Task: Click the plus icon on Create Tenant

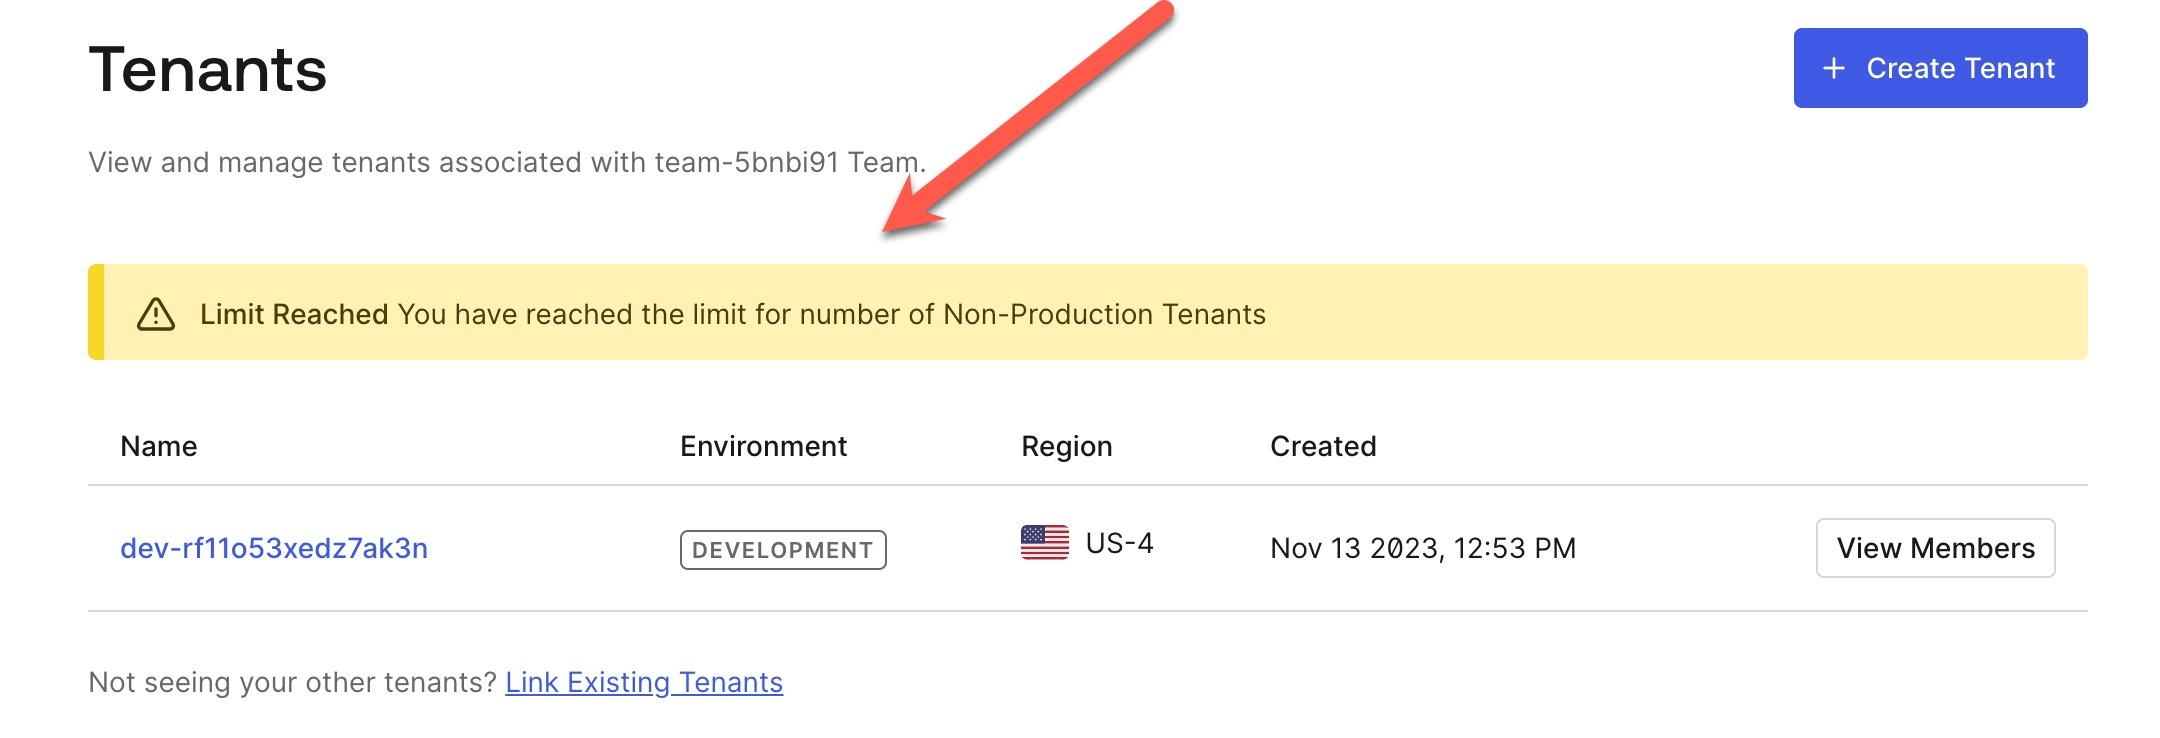Action: [1833, 68]
